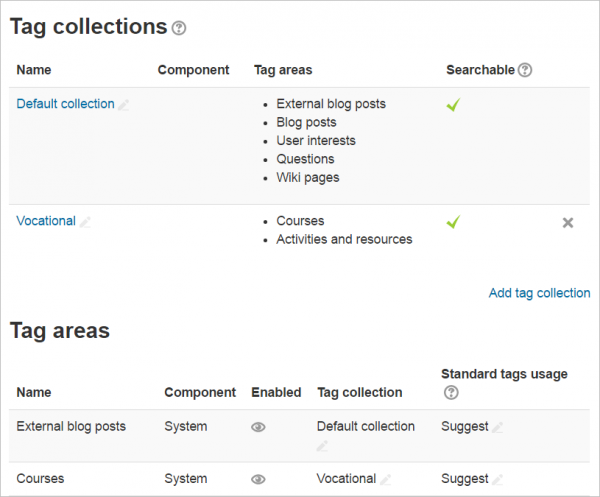Toggle searchable checkmark for Vocational collection
The height and width of the screenshot is (497, 600).
pyautogui.click(x=453, y=221)
